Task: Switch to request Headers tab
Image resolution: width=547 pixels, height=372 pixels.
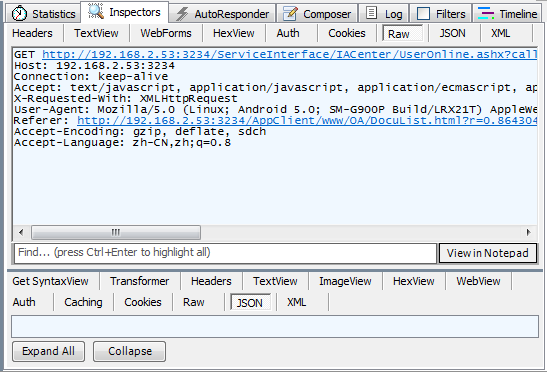Action: [32, 33]
